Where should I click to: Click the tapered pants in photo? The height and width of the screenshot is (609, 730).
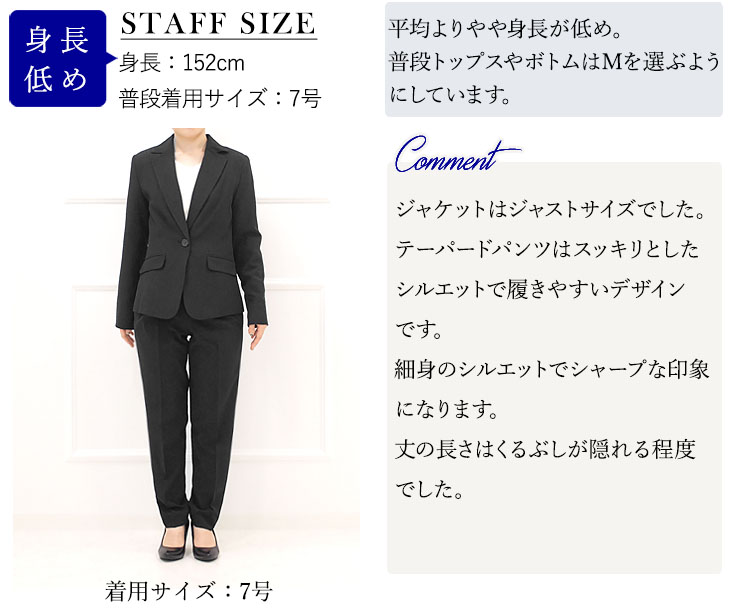tap(190, 421)
